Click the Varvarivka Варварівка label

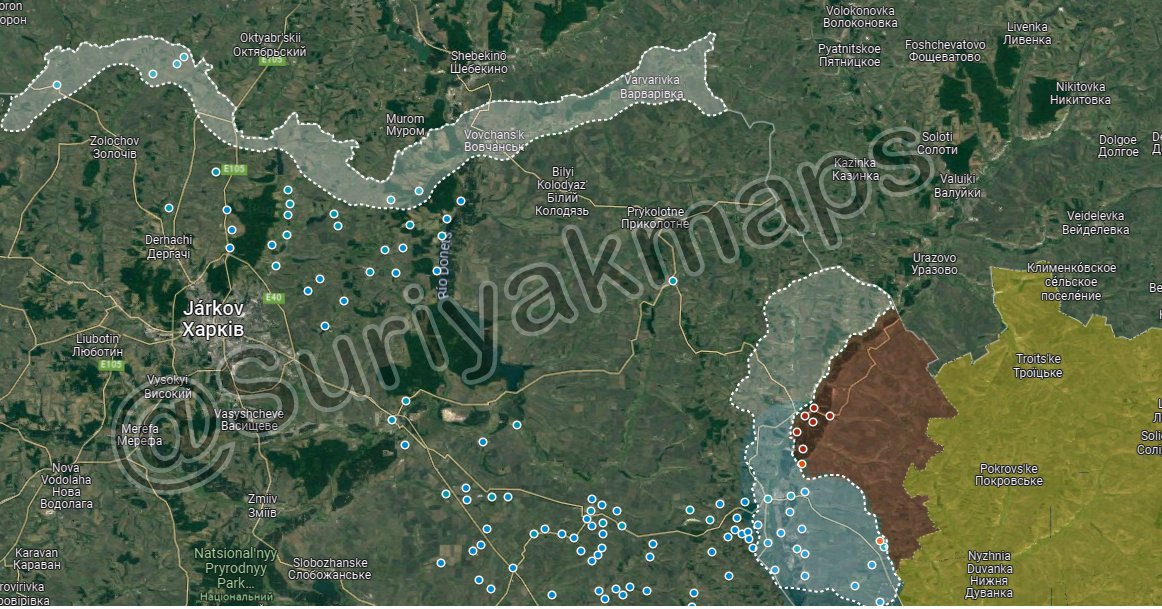click(651, 87)
